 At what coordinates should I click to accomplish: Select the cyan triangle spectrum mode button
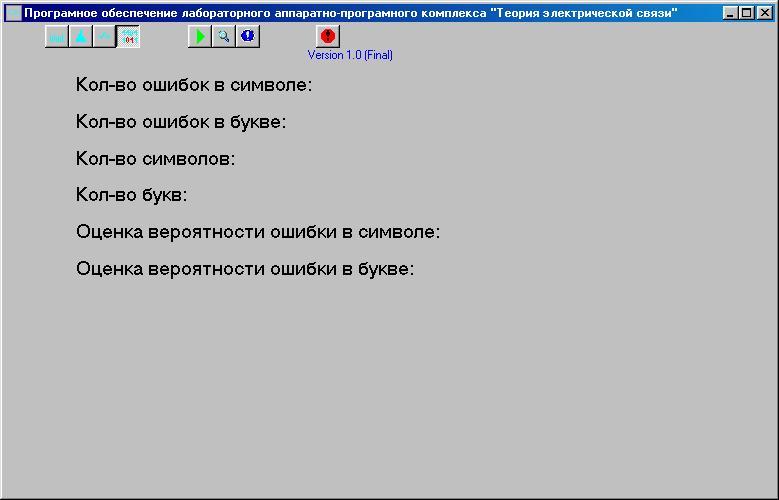80,37
